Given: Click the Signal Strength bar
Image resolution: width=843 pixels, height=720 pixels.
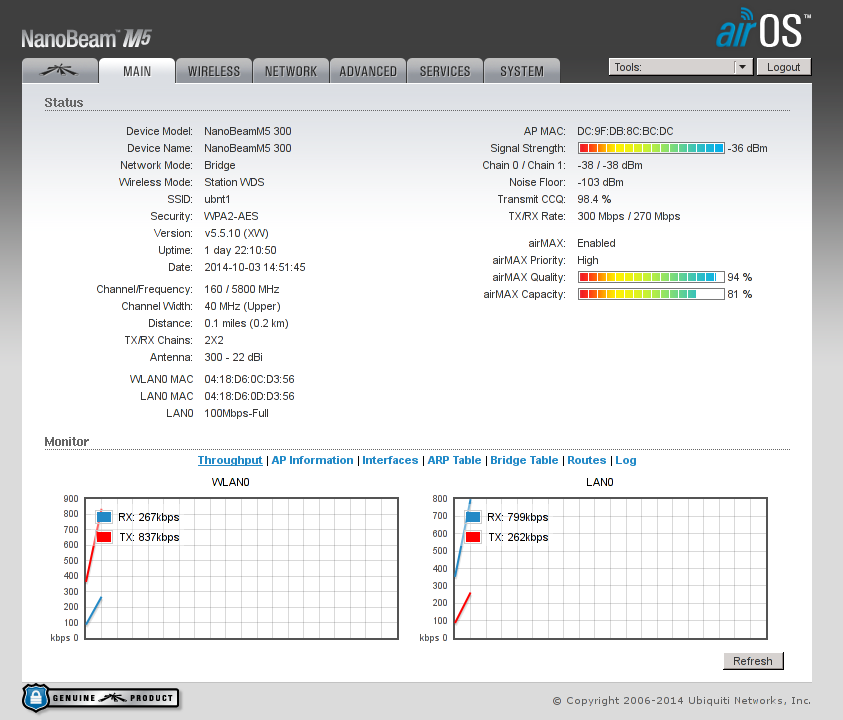Looking at the screenshot, I should click(651, 148).
